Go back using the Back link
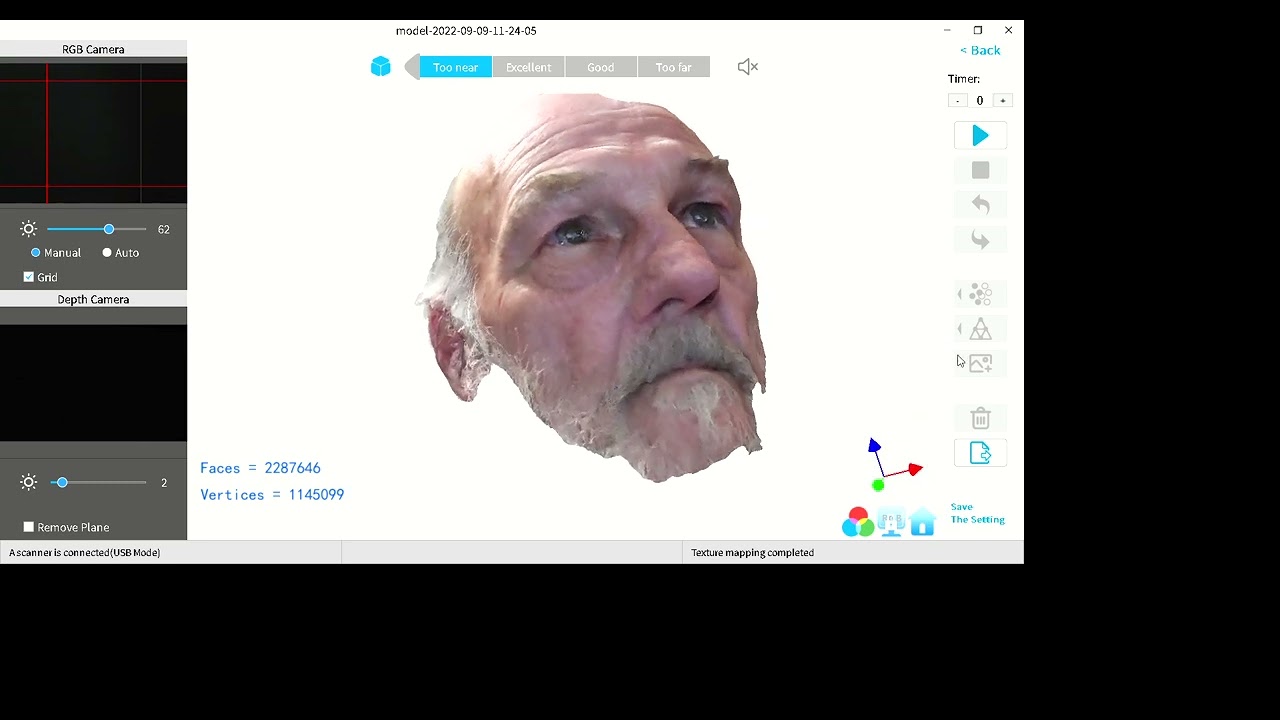 (x=980, y=50)
